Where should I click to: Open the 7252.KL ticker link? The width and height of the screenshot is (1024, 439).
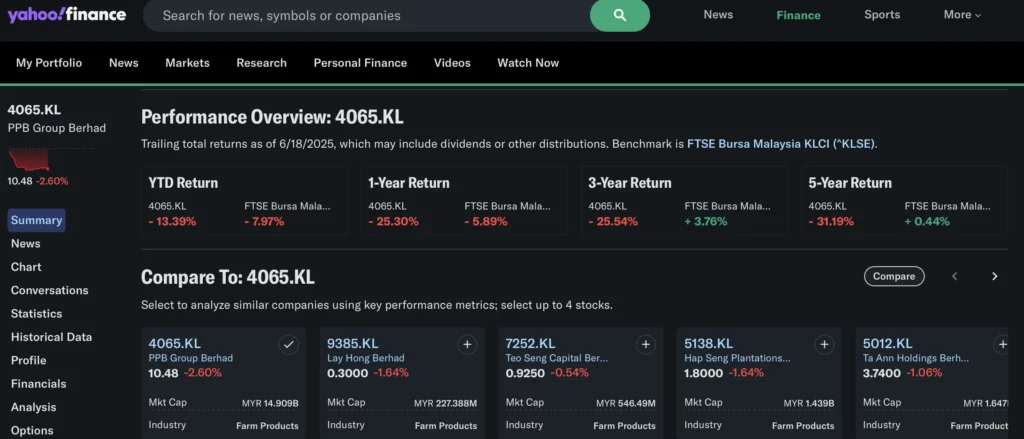pyautogui.click(x=530, y=344)
